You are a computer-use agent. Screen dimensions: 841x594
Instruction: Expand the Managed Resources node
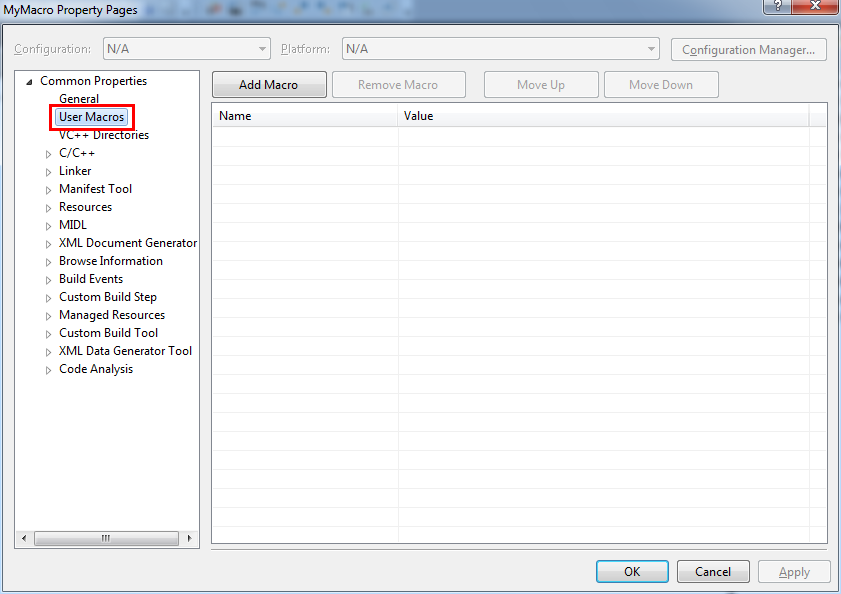click(48, 316)
